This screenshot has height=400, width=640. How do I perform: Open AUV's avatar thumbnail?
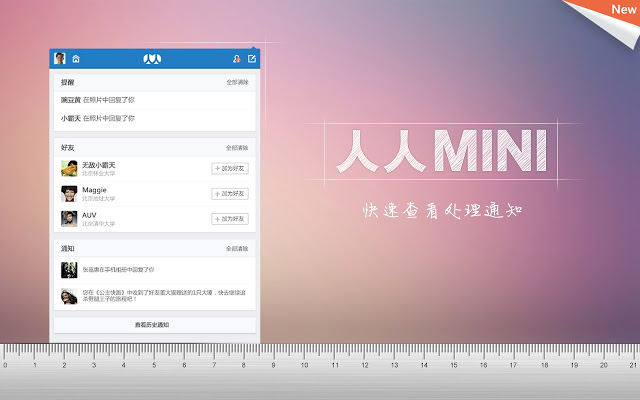pyautogui.click(x=69, y=219)
